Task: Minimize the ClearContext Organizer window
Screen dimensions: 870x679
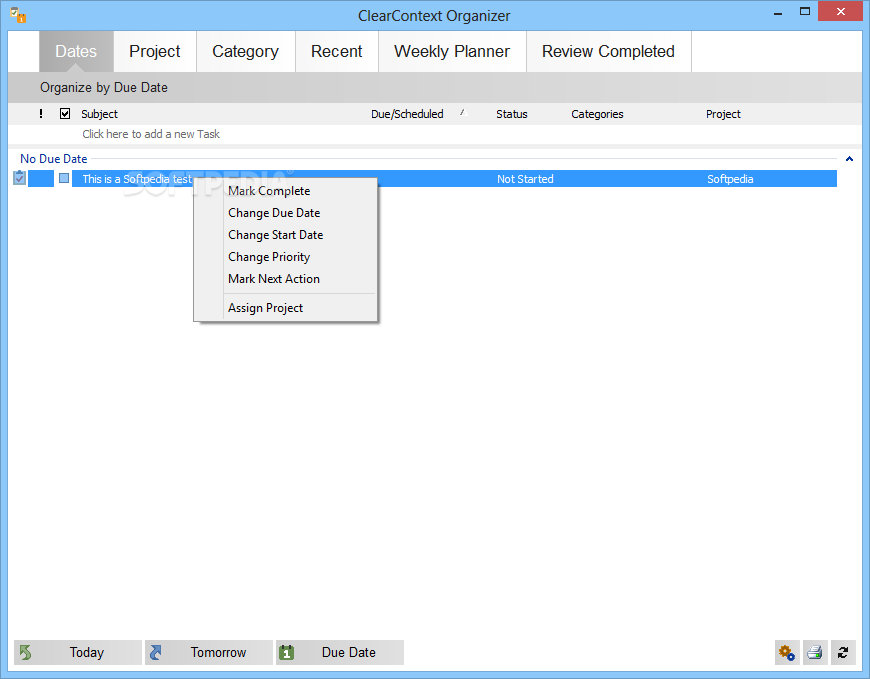Action: tap(778, 12)
